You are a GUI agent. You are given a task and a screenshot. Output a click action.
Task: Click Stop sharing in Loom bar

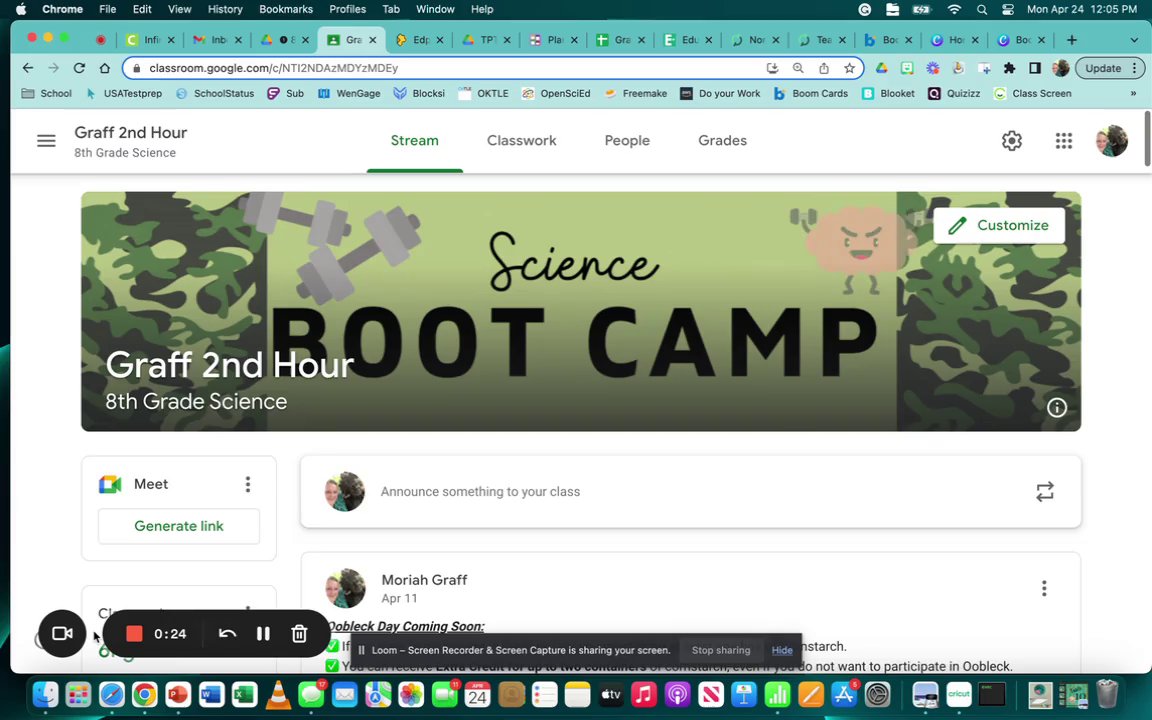click(x=721, y=650)
